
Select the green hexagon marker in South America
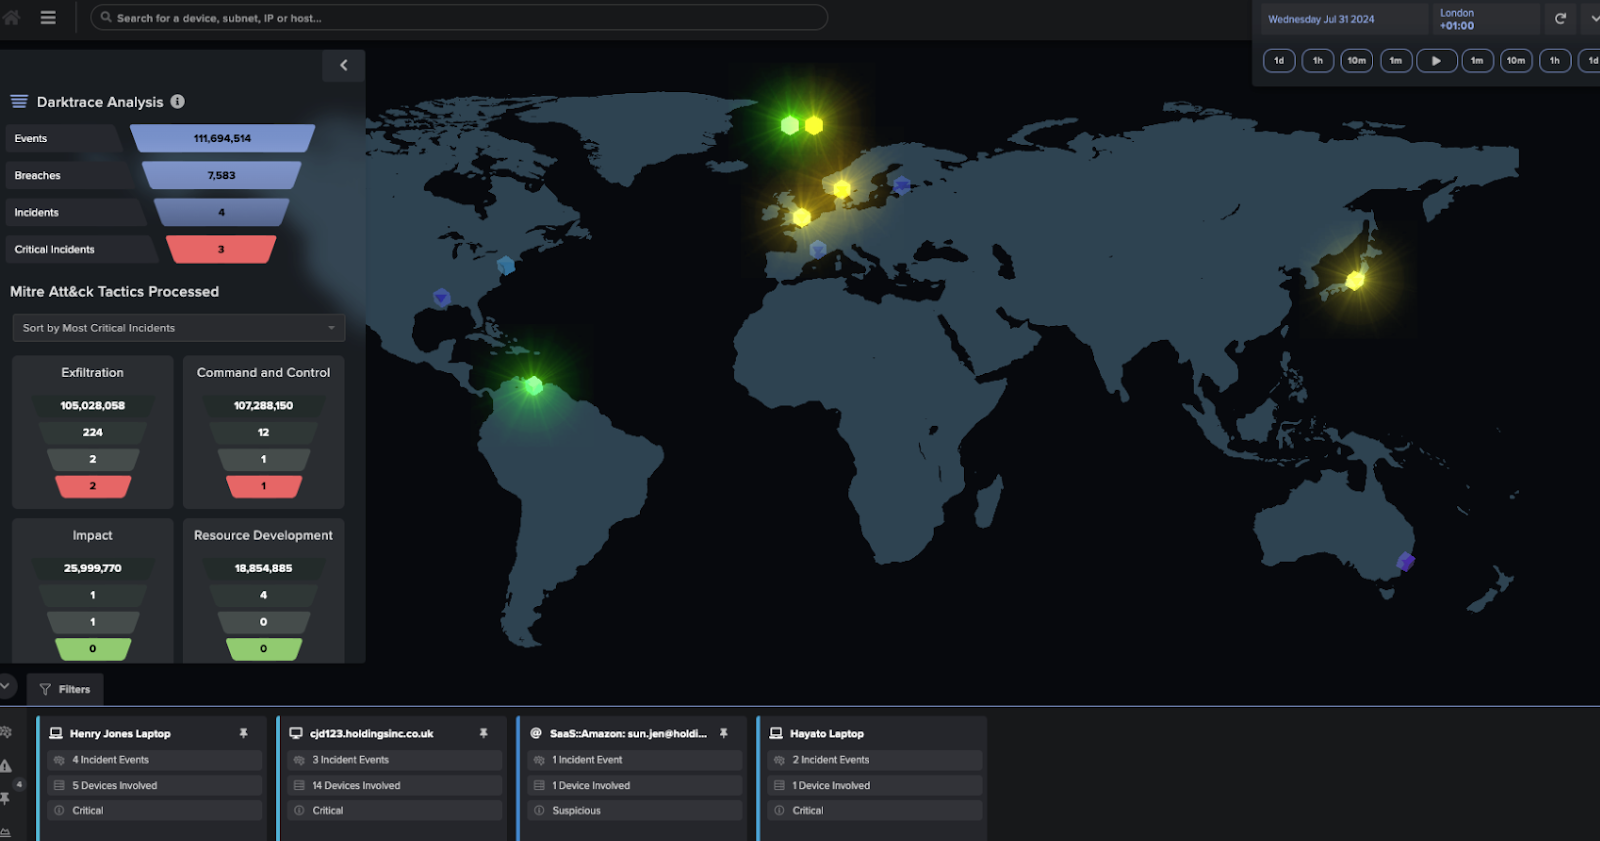click(533, 385)
